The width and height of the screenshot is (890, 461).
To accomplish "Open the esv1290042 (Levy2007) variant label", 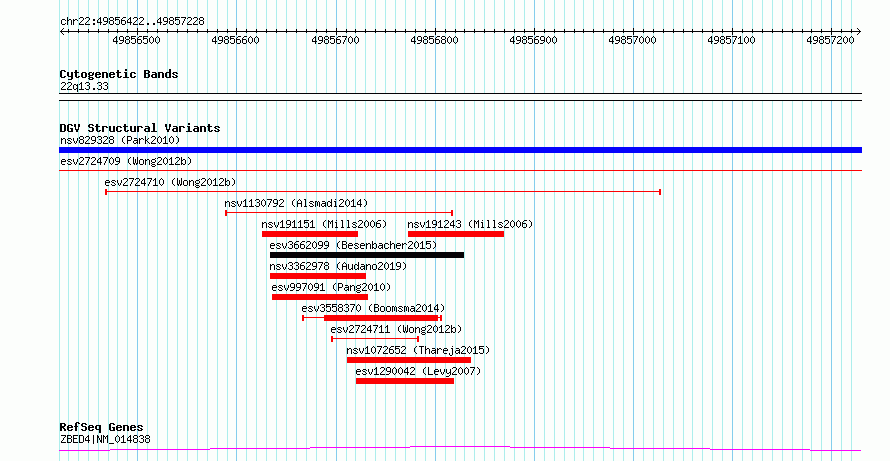I will pos(418,371).
